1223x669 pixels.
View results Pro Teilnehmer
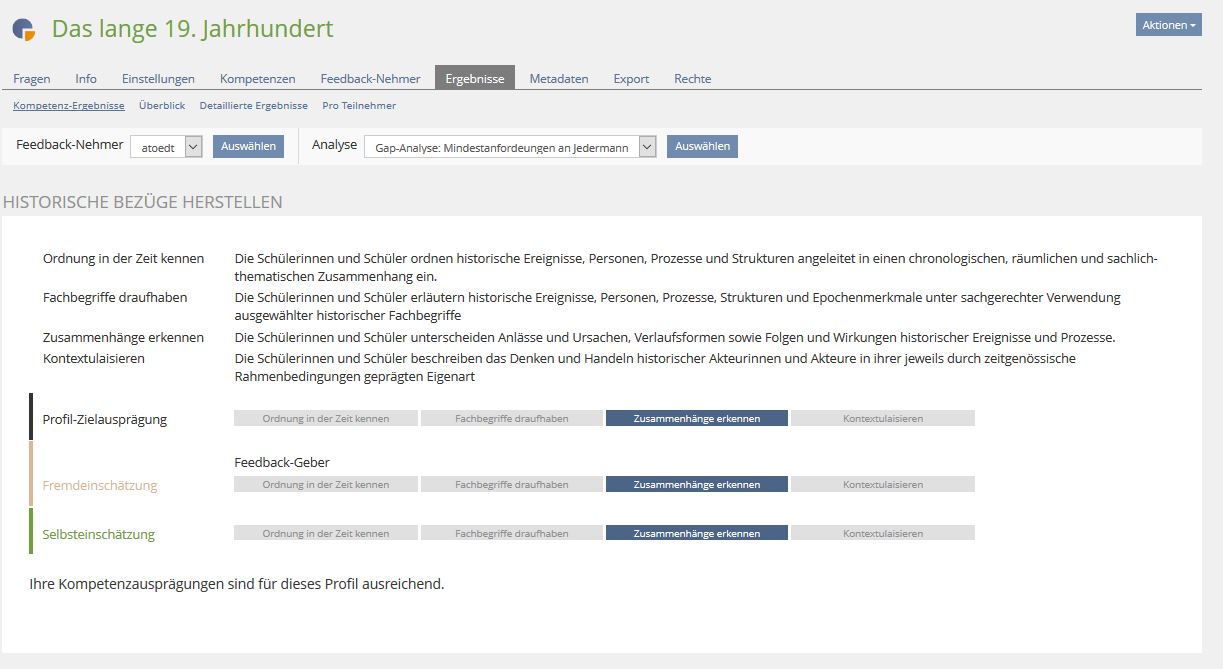pos(359,106)
